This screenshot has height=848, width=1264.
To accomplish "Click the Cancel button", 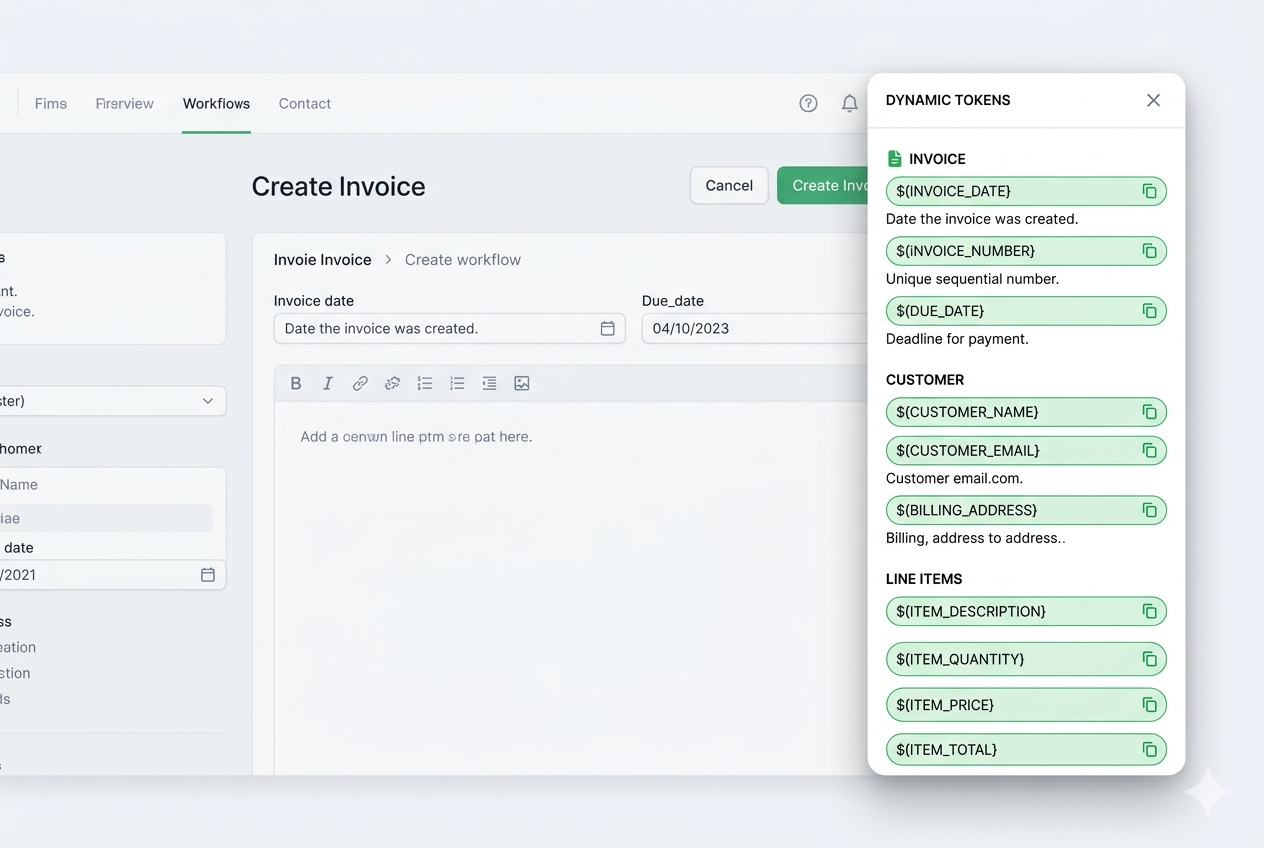I will coord(729,185).
